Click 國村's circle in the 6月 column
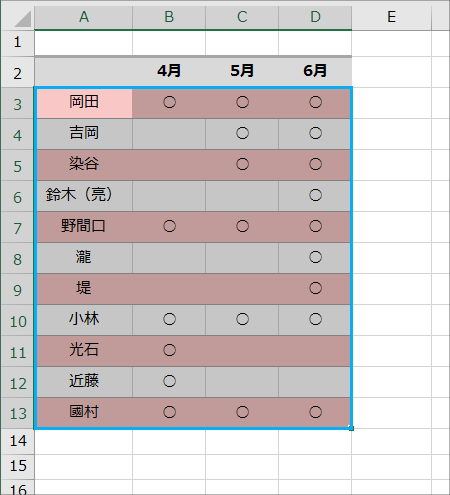Viewport: 450px width, 495px height. 315,412
